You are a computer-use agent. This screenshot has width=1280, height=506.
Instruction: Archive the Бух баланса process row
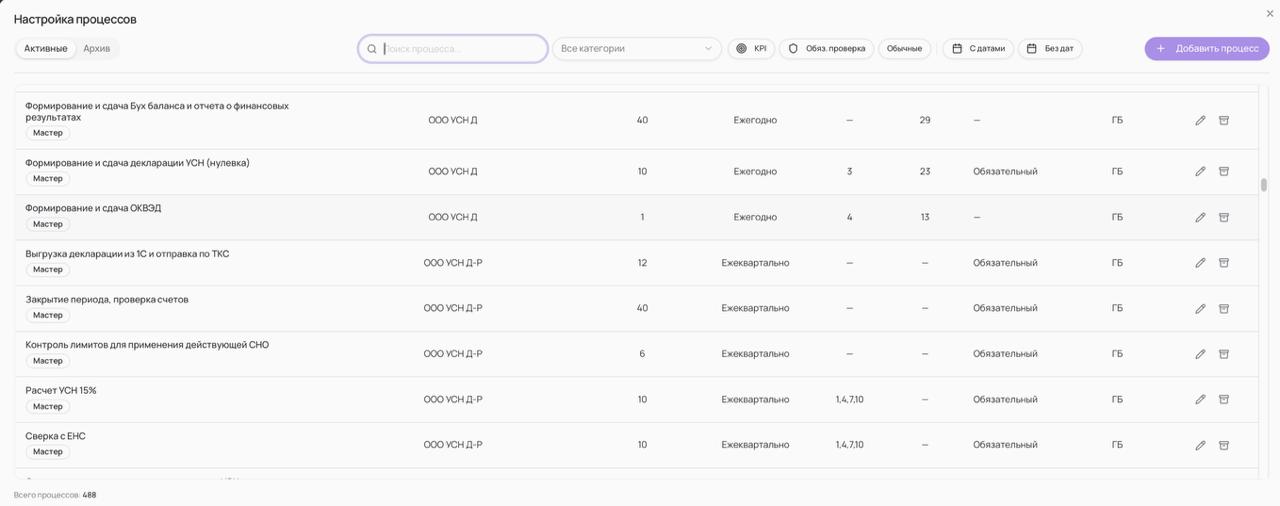[x=1223, y=120]
